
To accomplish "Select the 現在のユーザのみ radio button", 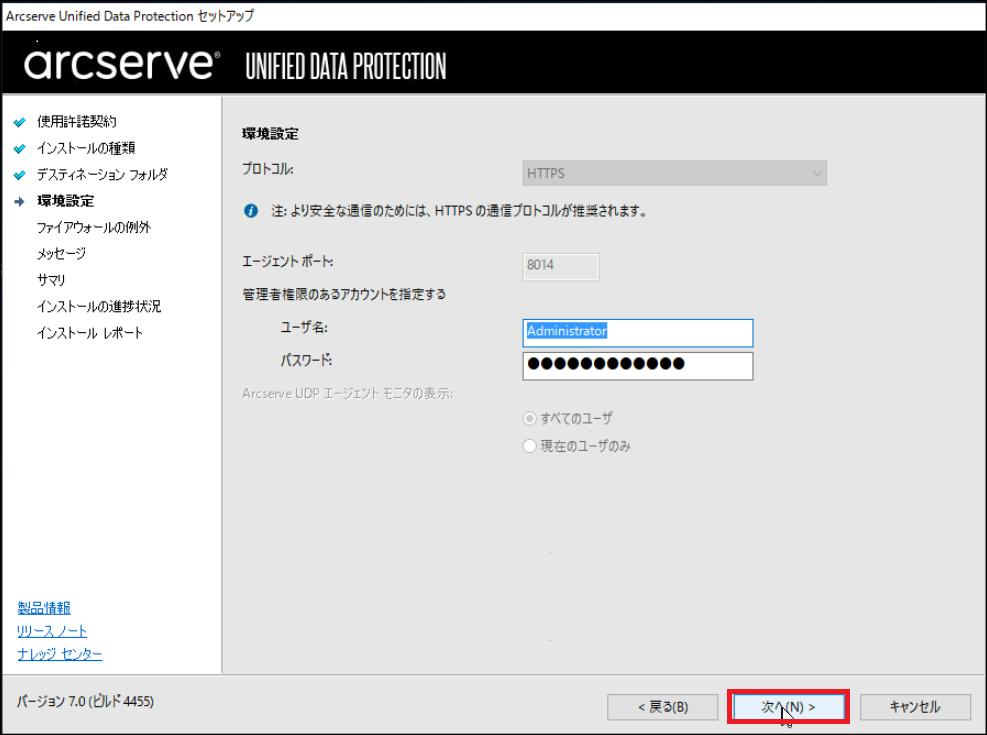I will 530,446.
